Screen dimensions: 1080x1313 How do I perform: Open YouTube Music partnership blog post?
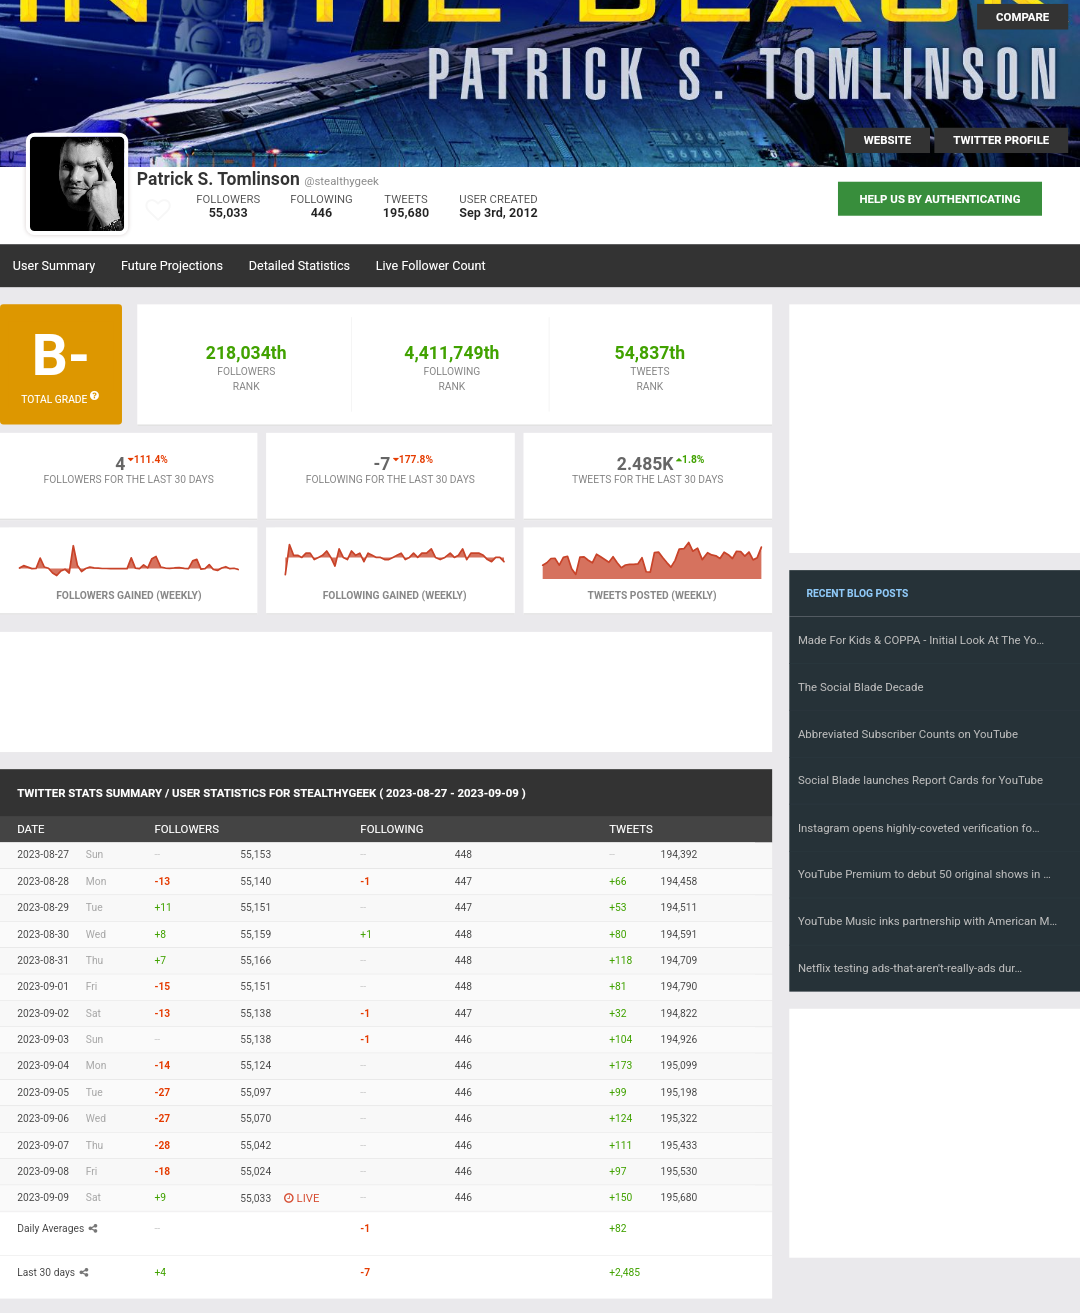pyautogui.click(x=927, y=921)
